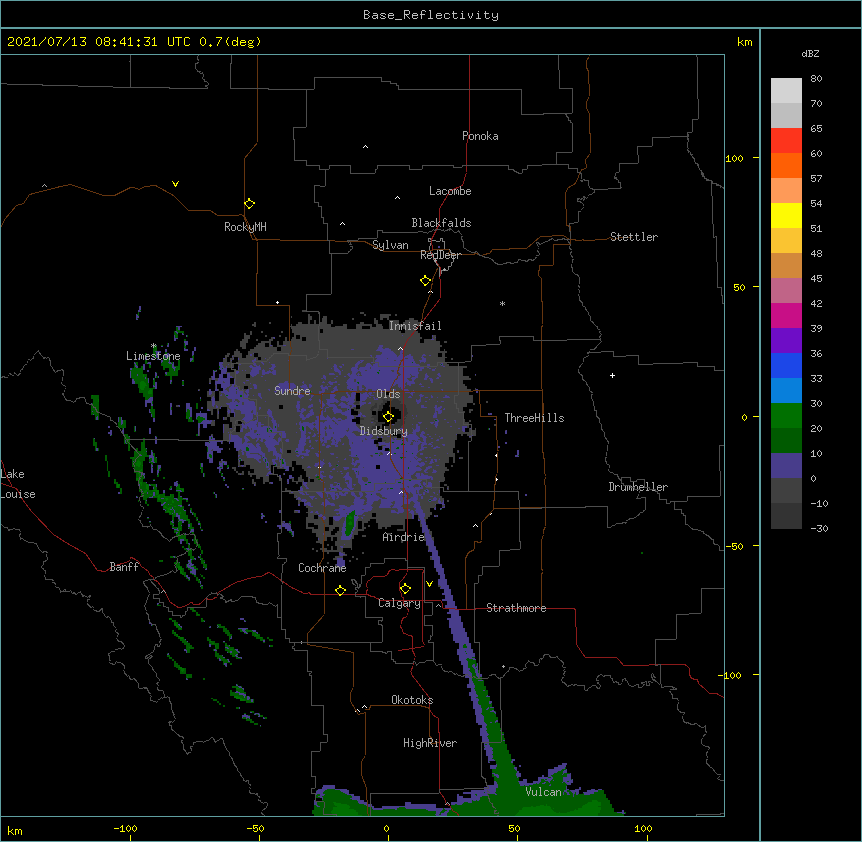
Task: Select the radar site diamond between Olds and Didsbury
Action: 388,417
